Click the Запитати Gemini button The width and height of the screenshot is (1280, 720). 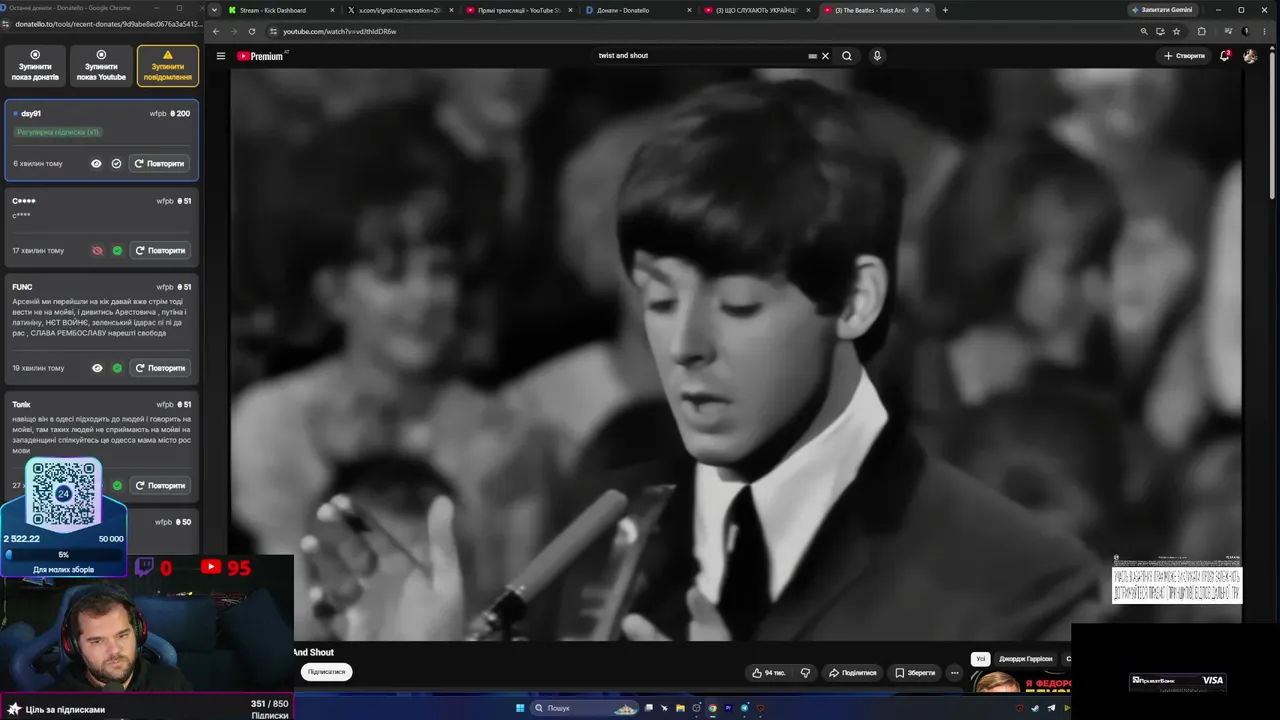click(x=1161, y=10)
